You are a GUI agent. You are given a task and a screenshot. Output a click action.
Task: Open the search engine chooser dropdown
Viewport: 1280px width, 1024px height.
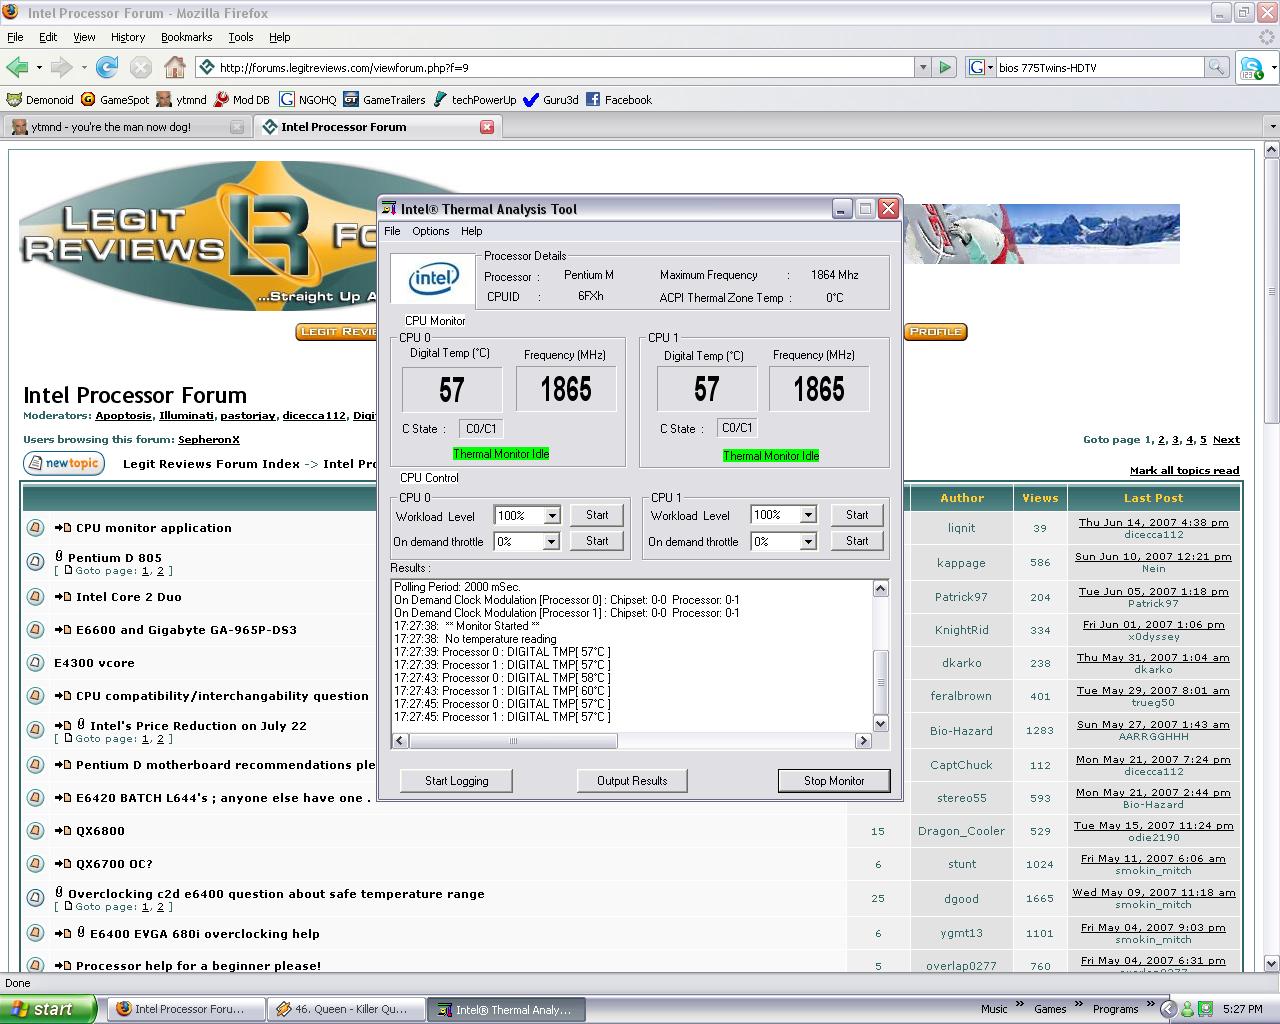981,67
